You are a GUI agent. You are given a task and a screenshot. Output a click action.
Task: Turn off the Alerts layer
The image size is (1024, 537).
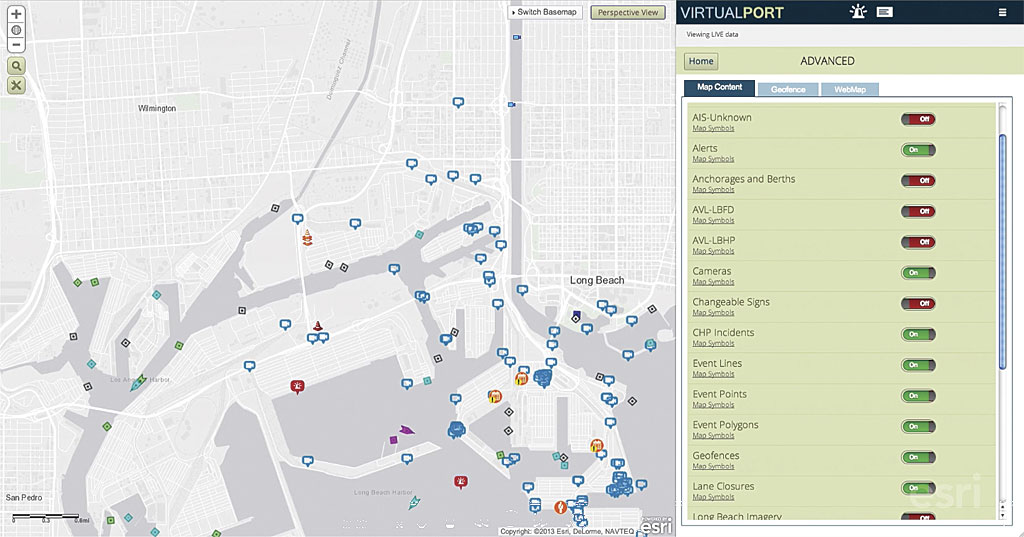tap(918, 150)
